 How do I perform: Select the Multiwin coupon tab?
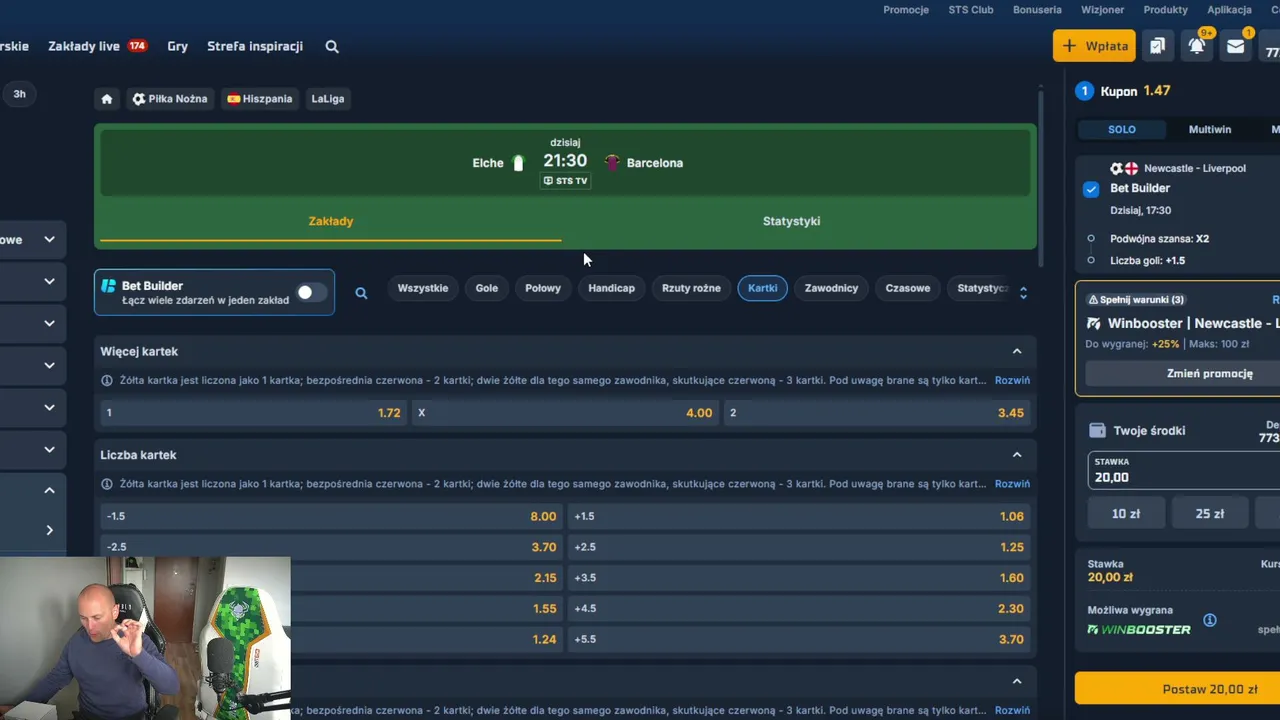coord(1210,130)
